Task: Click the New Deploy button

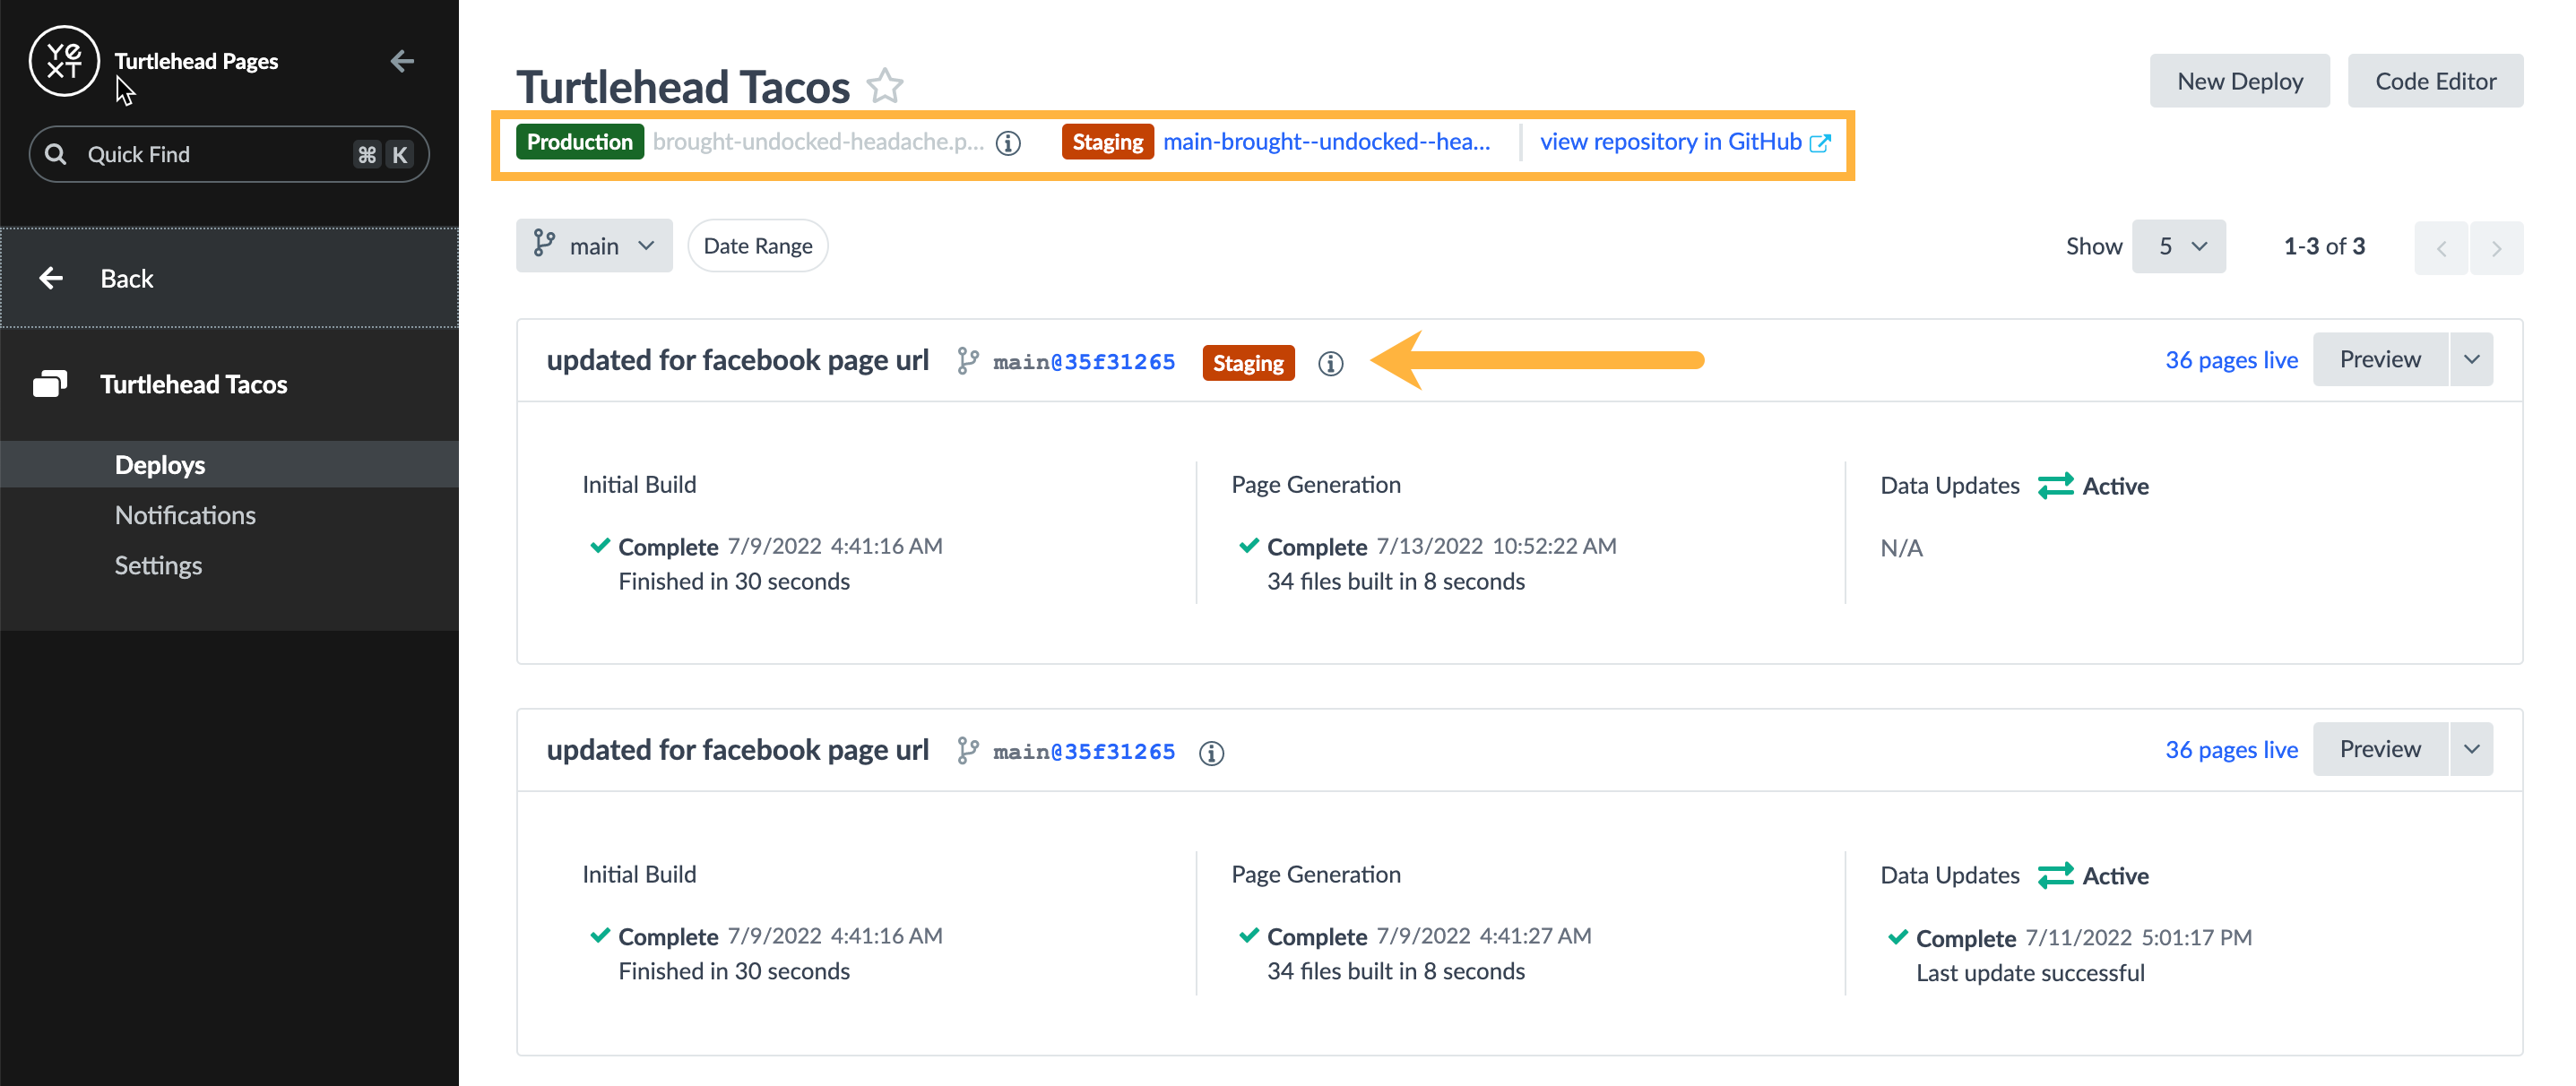Action: pyautogui.click(x=2239, y=81)
